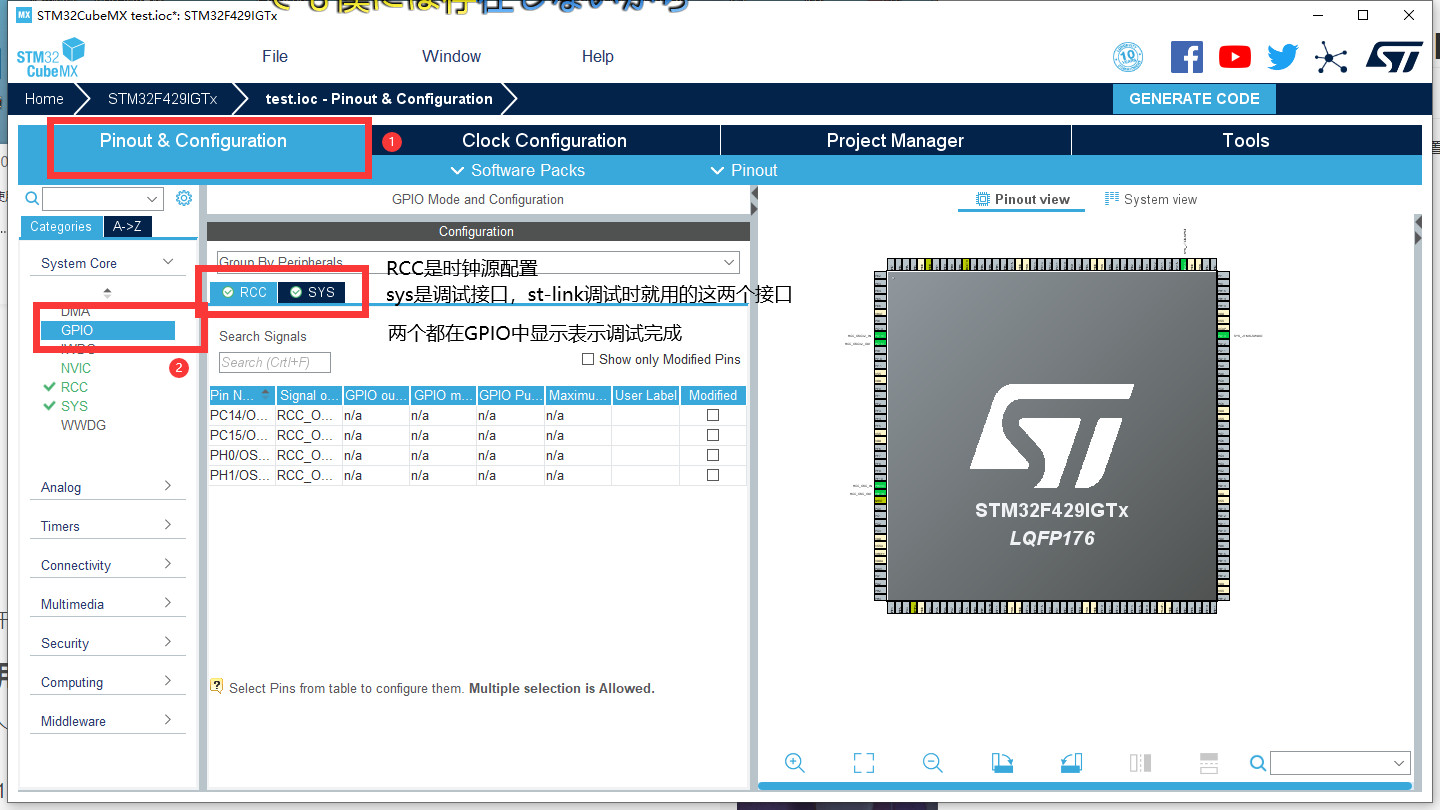Viewport: 1440px width, 810px height.
Task: Toggle vertical split view icon
Action: pyautogui.click(x=1140, y=763)
